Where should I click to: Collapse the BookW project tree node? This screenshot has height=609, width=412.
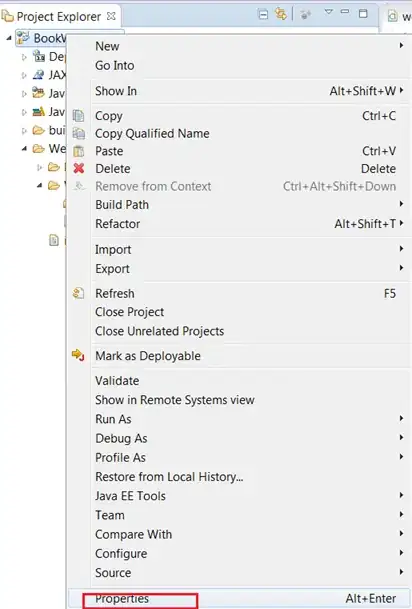[9, 38]
